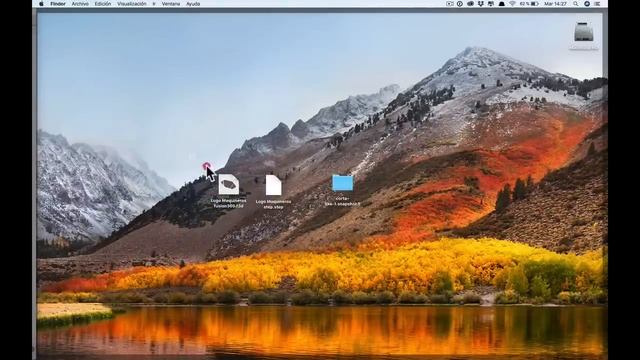The height and width of the screenshot is (360, 640).
Task: Click the date and time Mar 14:27
Action: [555, 4]
